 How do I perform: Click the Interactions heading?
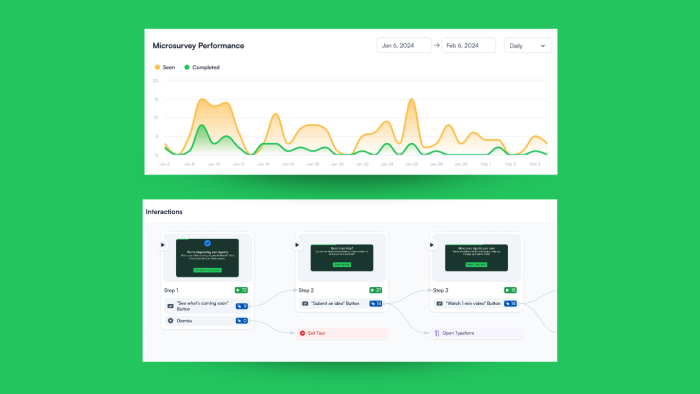pos(164,212)
